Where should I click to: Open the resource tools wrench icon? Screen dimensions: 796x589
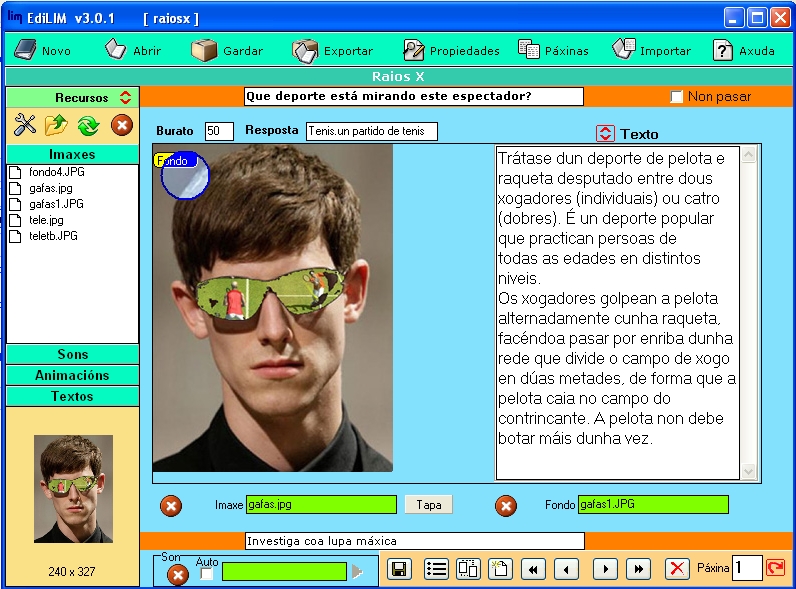coord(25,125)
